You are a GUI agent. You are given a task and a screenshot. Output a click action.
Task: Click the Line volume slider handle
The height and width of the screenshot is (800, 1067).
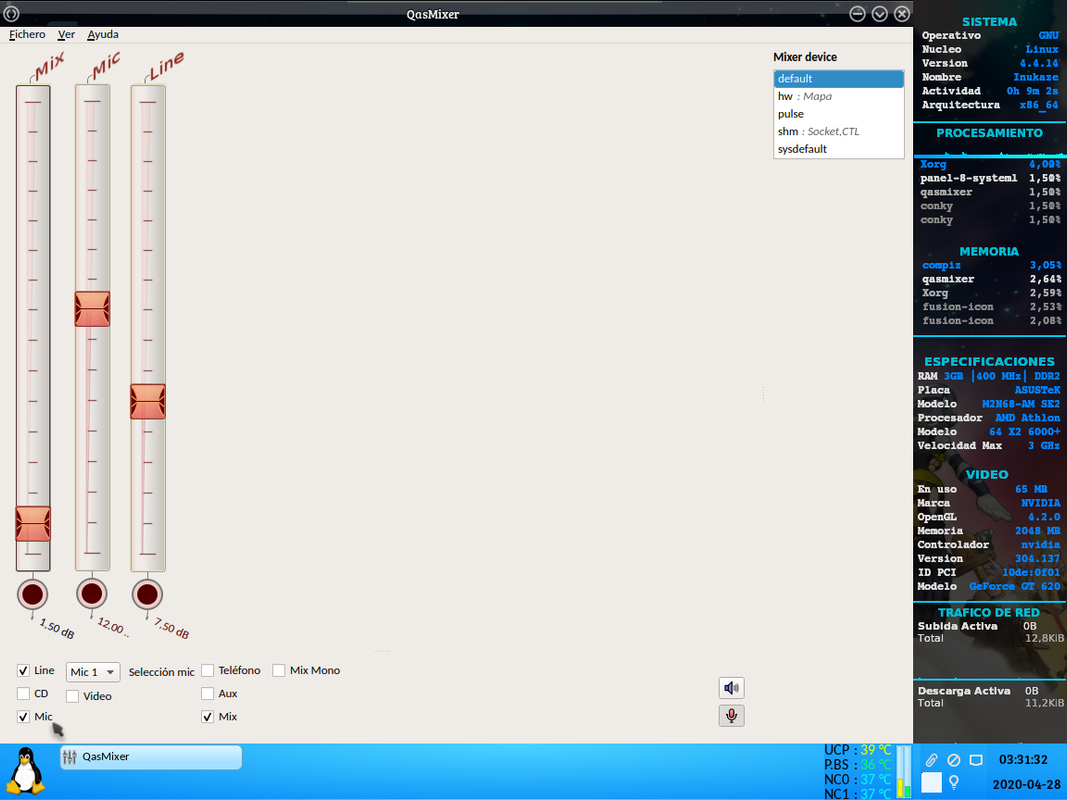coord(148,401)
